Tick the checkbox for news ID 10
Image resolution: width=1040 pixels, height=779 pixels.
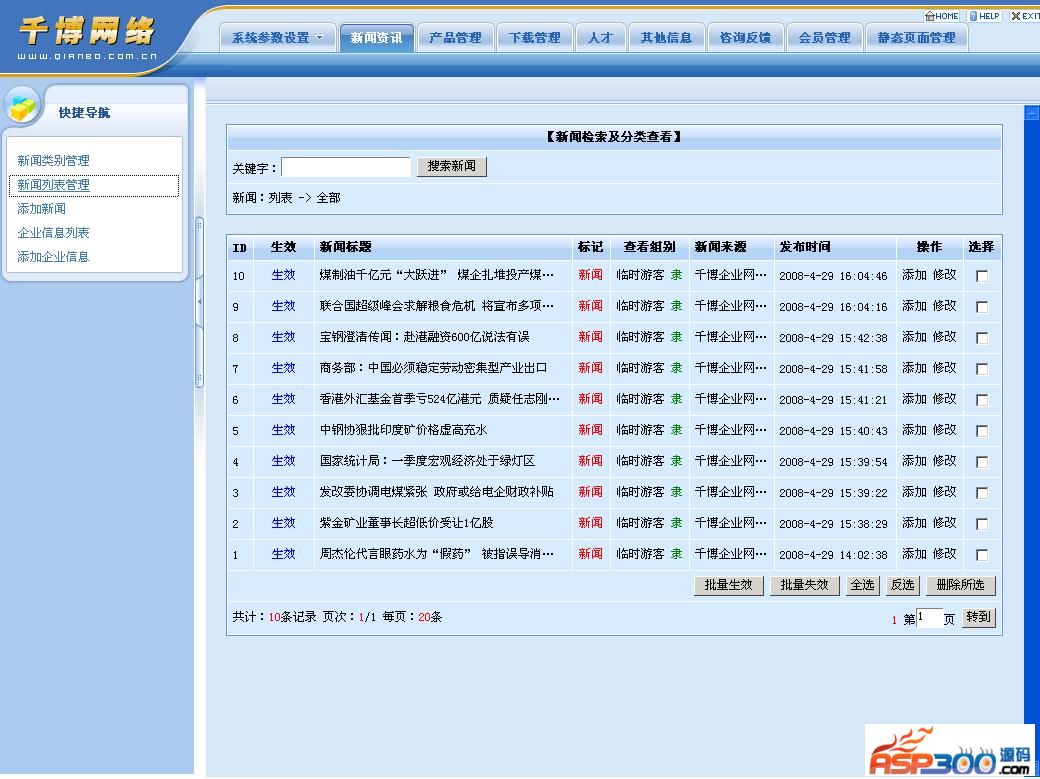pyautogui.click(x=981, y=276)
